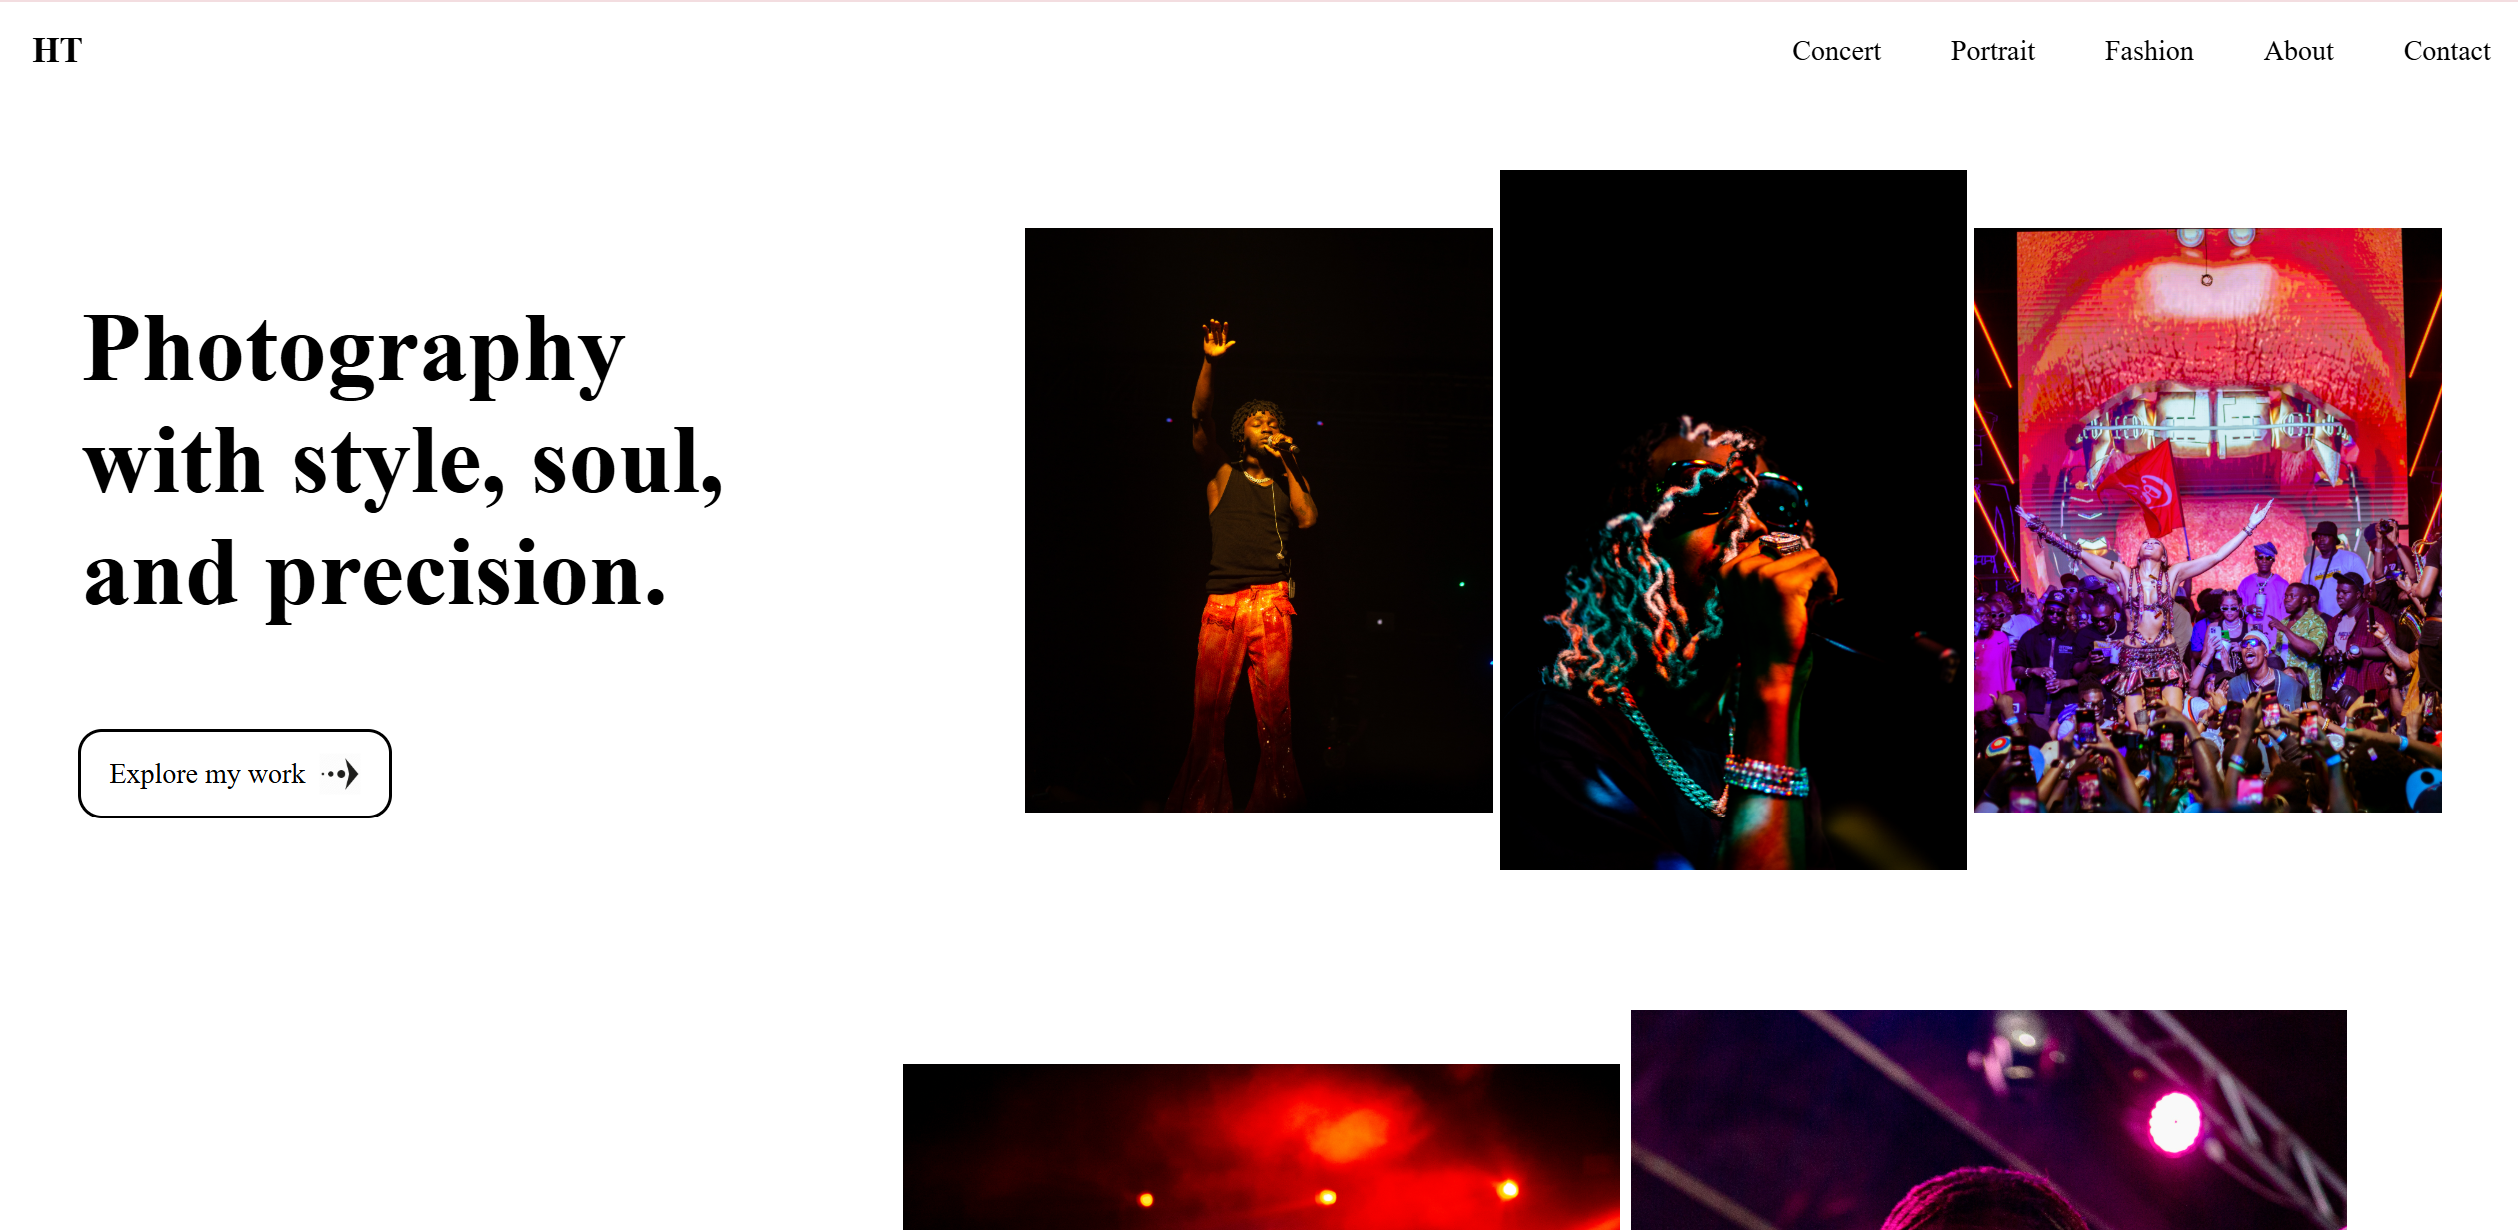Click the Photography with style headline text

click(403, 460)
